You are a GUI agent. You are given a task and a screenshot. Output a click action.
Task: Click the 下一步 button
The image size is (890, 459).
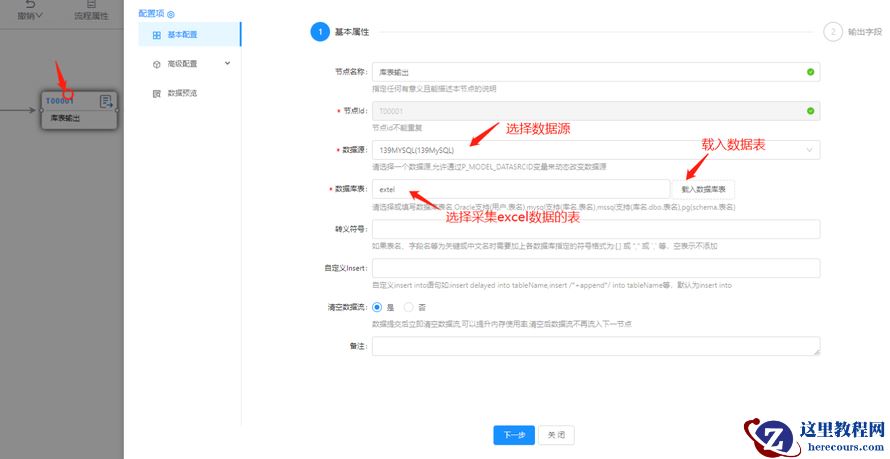click(x=514, y=435)
